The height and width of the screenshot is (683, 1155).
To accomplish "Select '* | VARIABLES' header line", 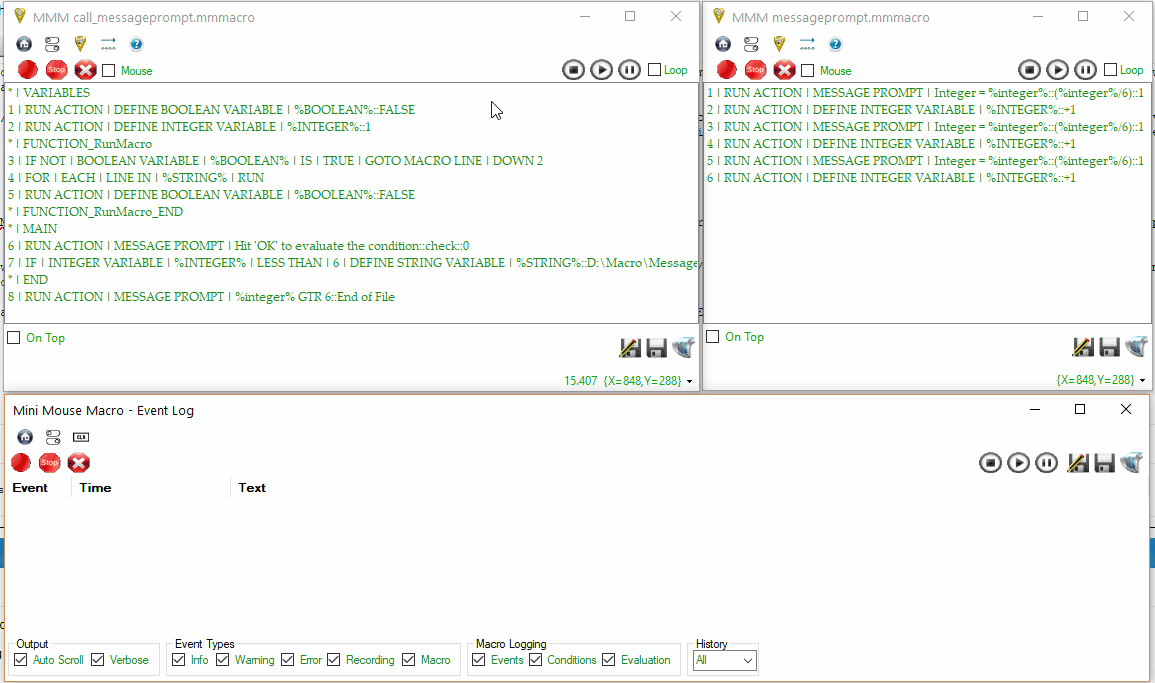I will [49, 93].
